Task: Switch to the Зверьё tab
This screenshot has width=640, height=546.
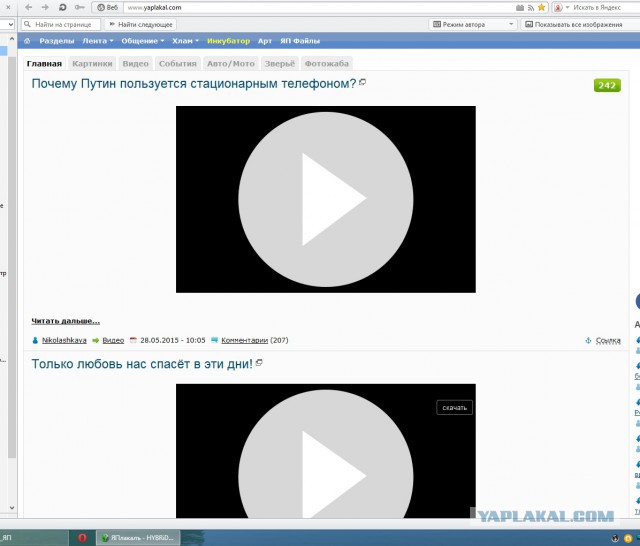Action: click(x=280, y=63)
